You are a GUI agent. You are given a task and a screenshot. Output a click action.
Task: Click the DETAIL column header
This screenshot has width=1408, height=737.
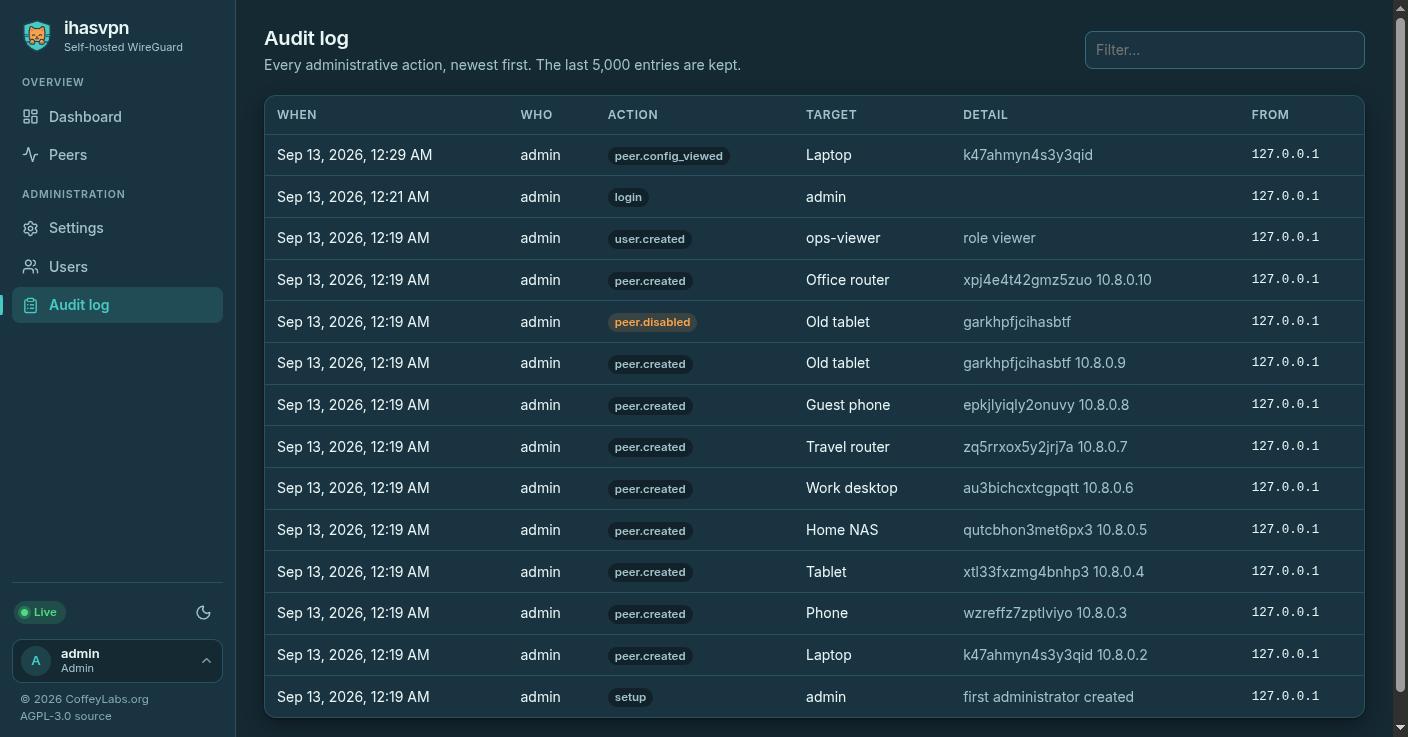(x=985, y=115)
